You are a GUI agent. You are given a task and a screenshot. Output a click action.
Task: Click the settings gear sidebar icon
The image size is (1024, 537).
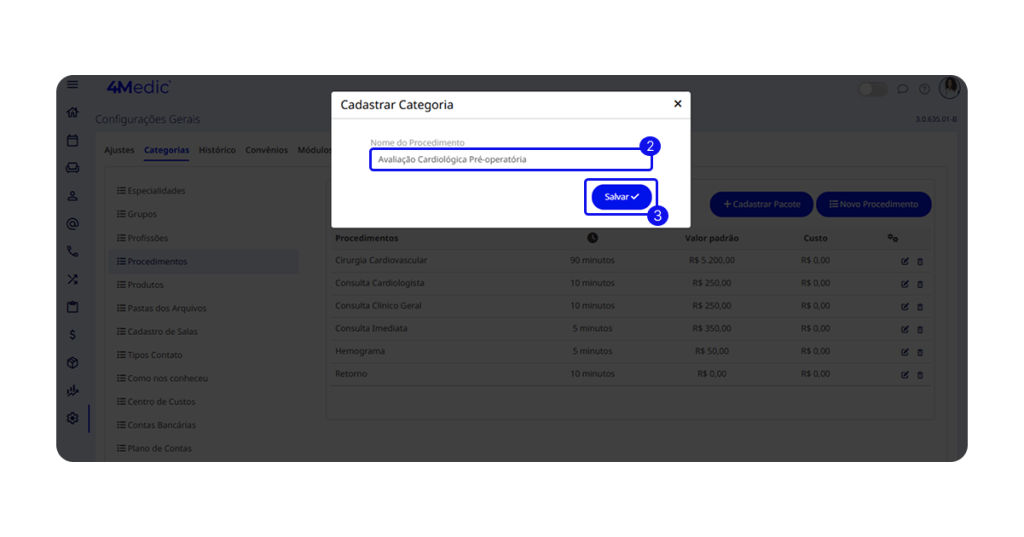pos(73,418)
